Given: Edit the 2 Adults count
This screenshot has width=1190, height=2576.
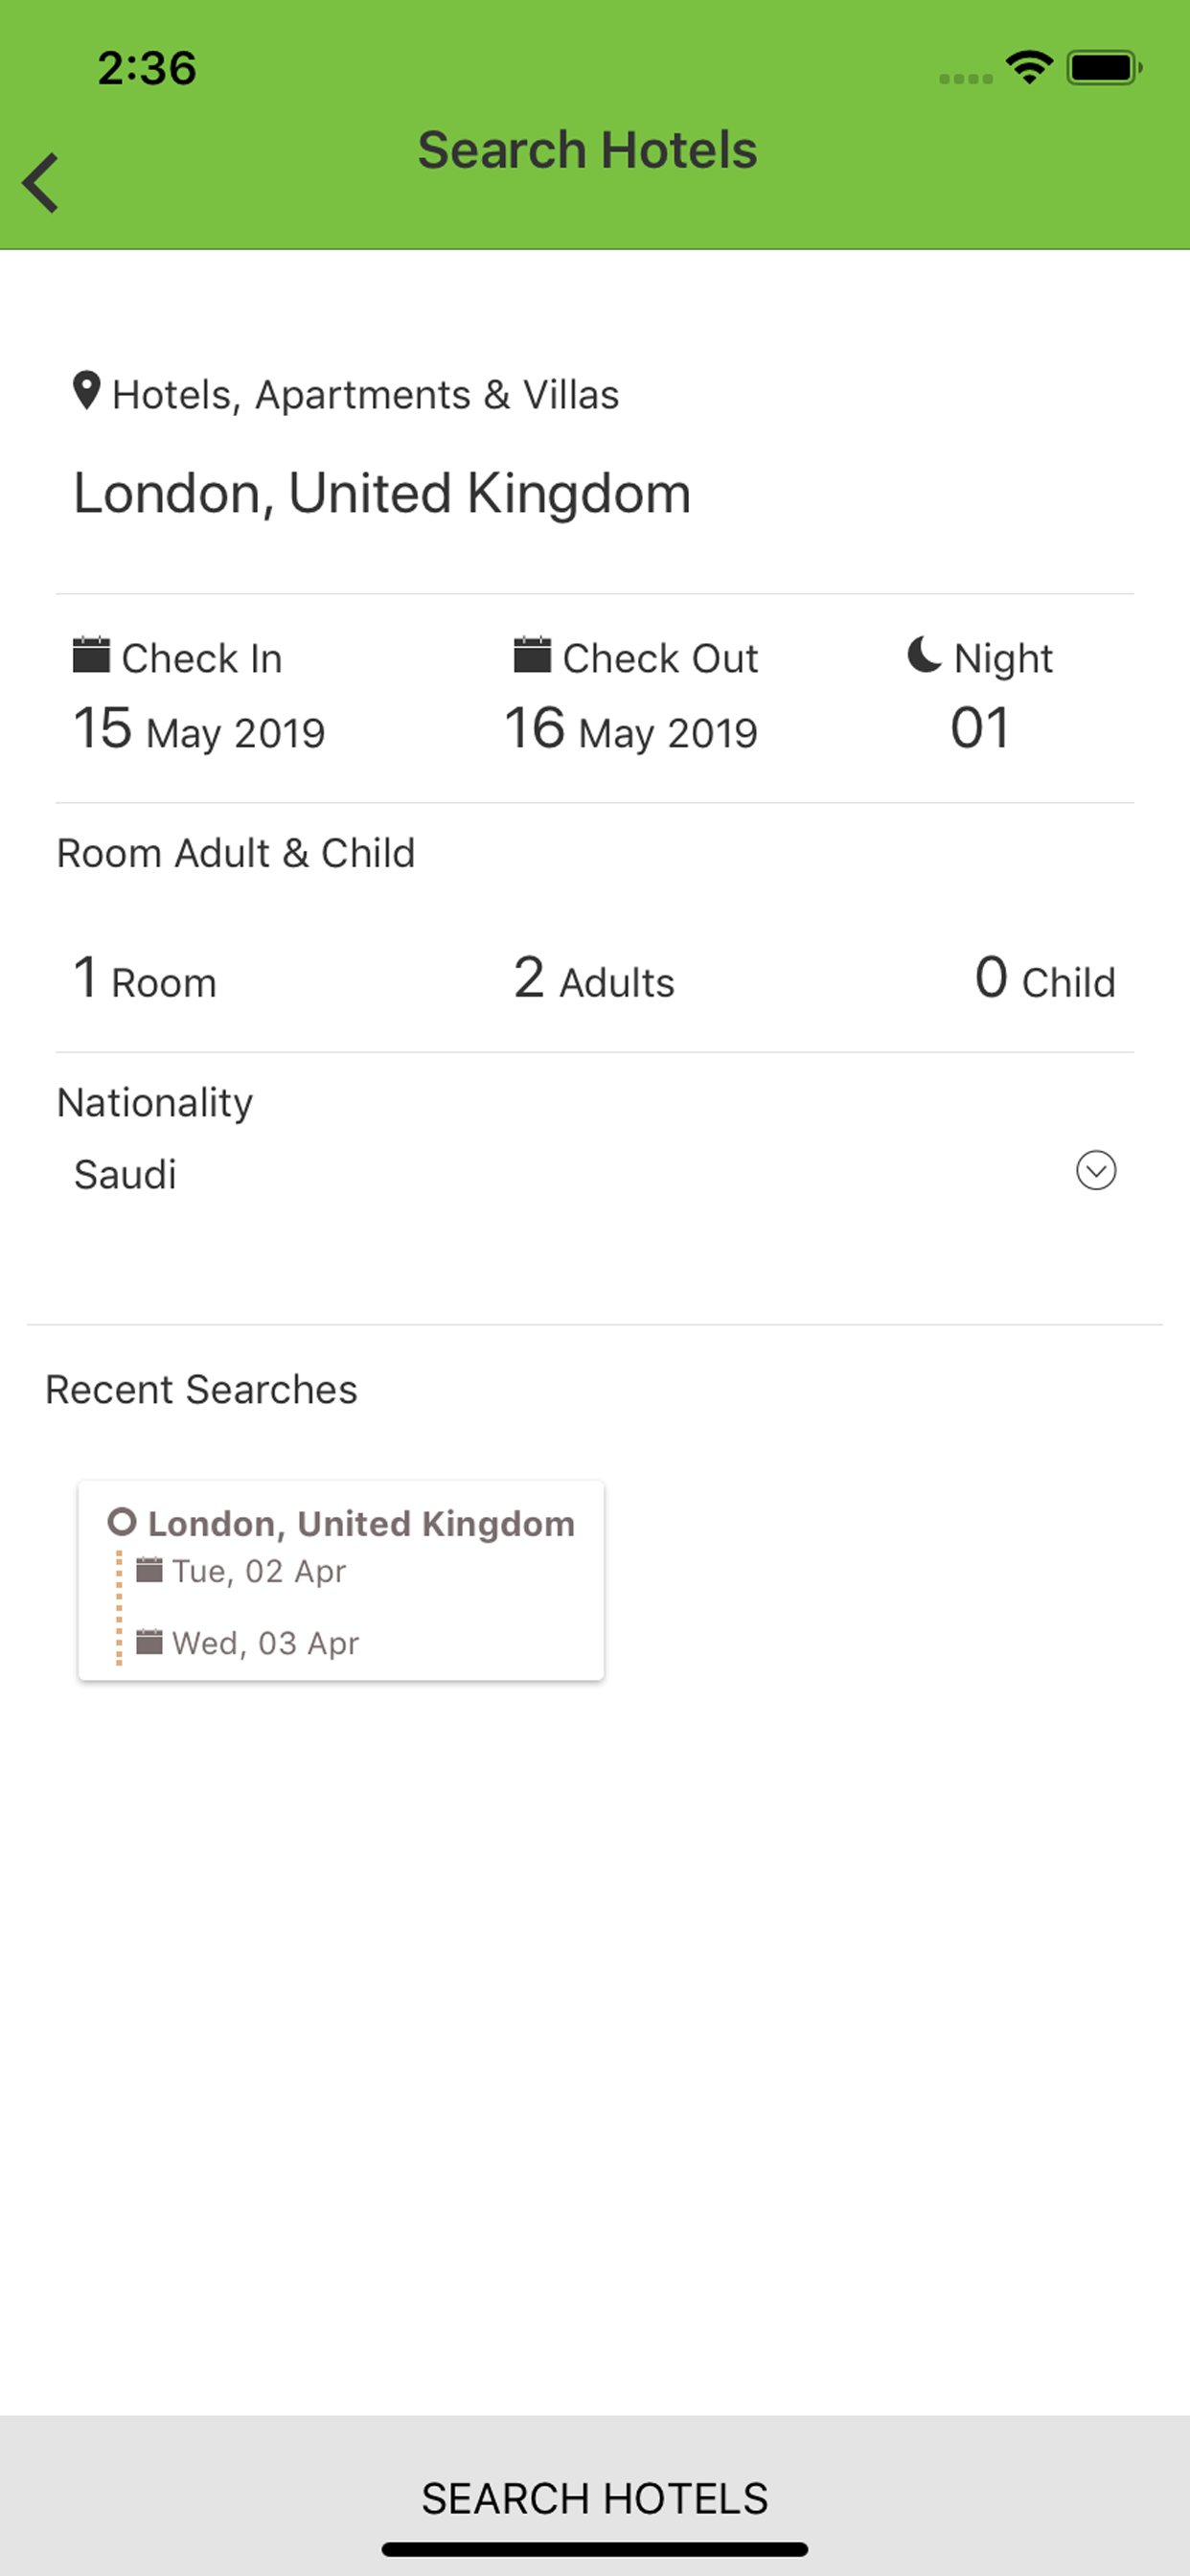Looking at the screenshot, I should [x=594, y=979].
